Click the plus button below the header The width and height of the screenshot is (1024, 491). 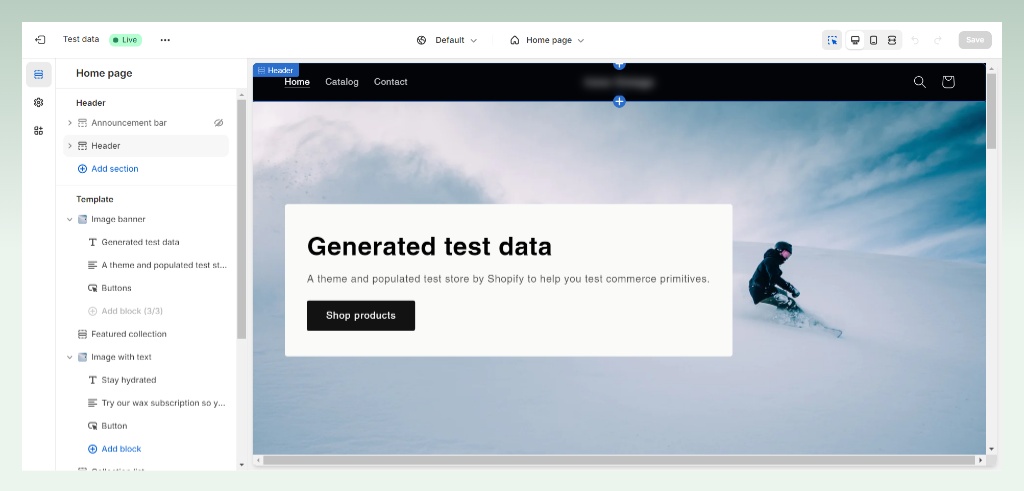pos(619,101)
